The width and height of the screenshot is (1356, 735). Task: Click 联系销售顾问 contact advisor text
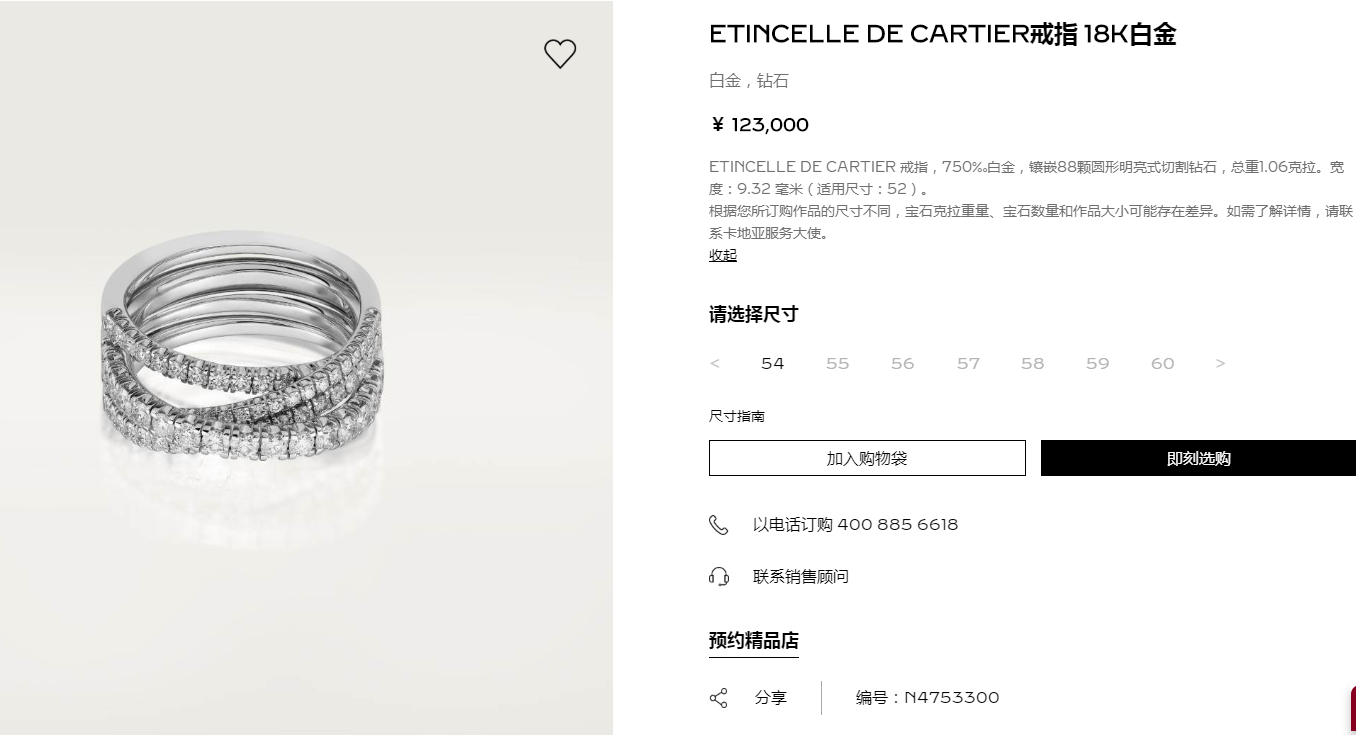click(801, 577)
